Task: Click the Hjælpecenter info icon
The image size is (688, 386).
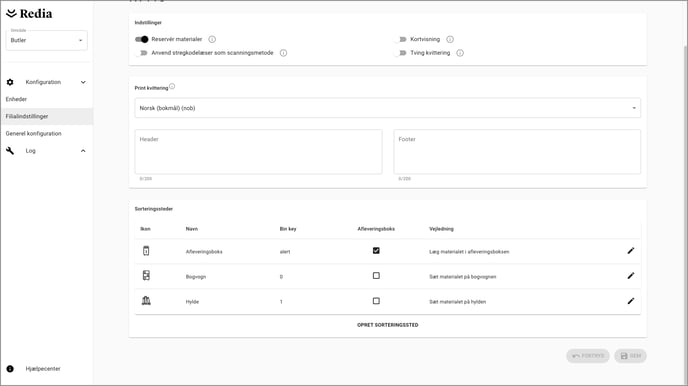Action: [x=10, y=369]
